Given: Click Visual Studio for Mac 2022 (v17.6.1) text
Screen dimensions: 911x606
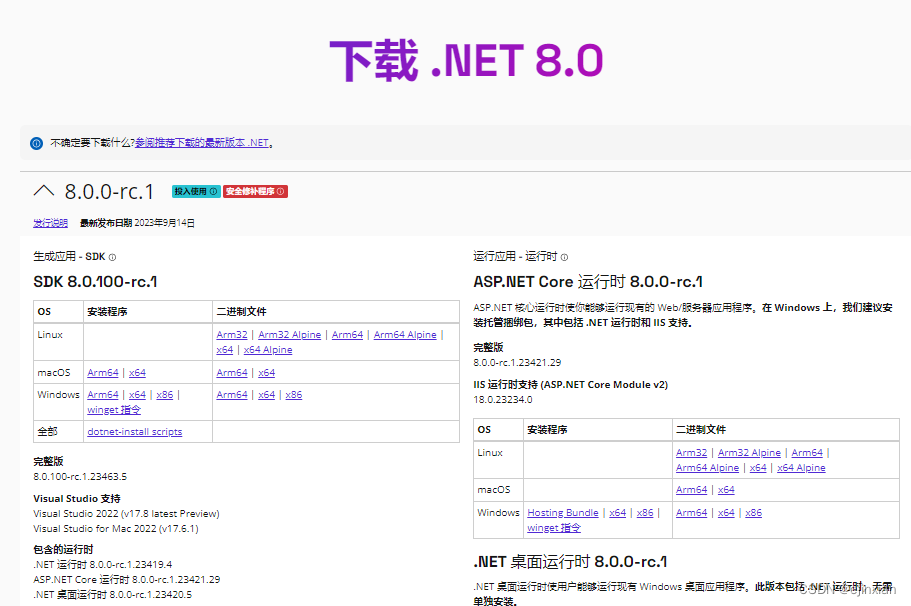Looking at the screenshot, I should point(116,529).
